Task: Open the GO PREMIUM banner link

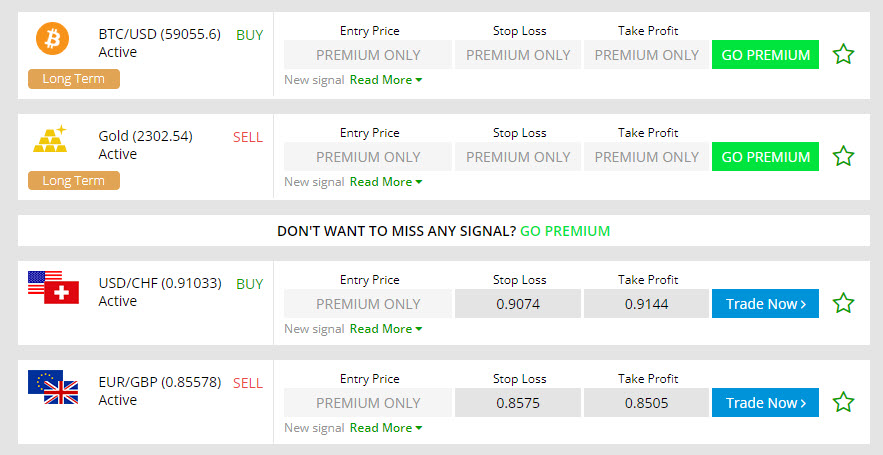Action: 564,231
